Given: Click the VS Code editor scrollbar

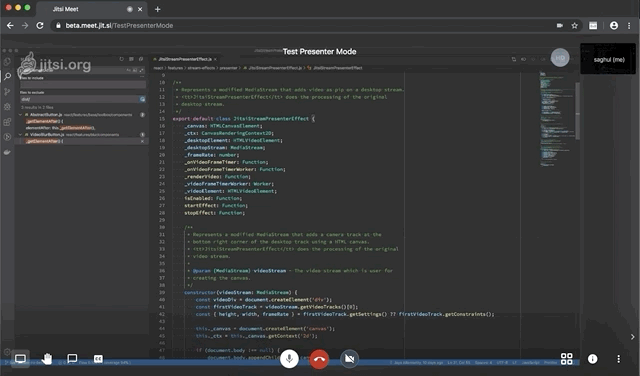Looking at the screenshot, I should tap(578, 111).
